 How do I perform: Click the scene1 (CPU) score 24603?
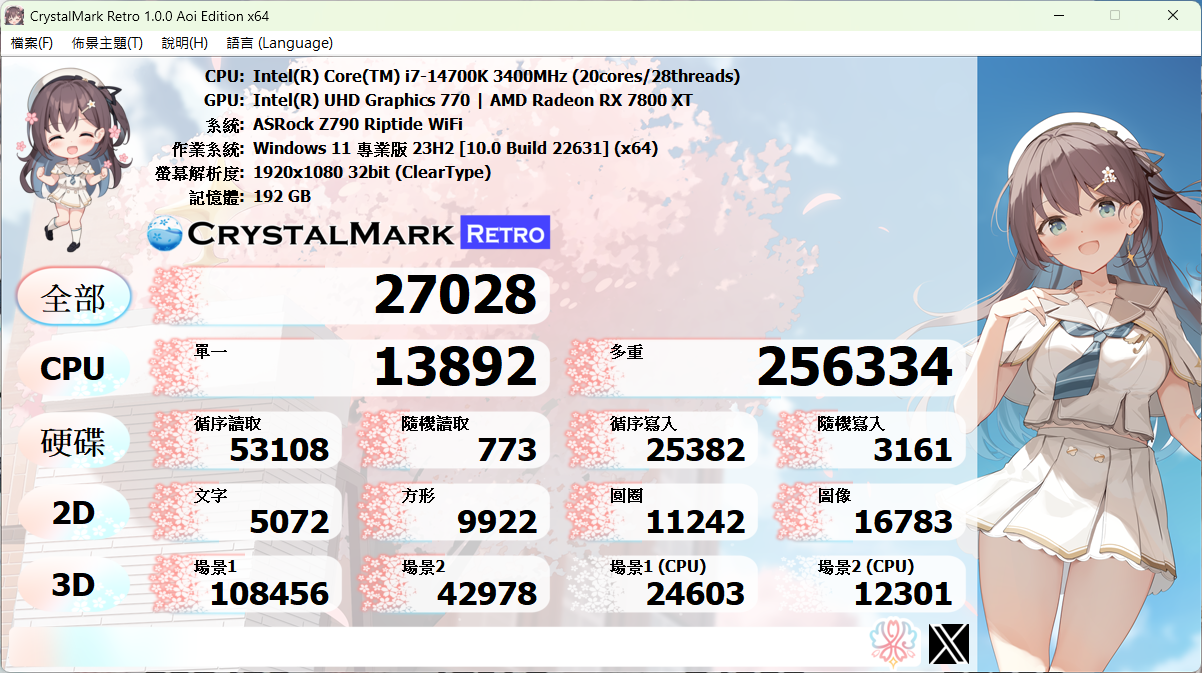coord(695,593)
